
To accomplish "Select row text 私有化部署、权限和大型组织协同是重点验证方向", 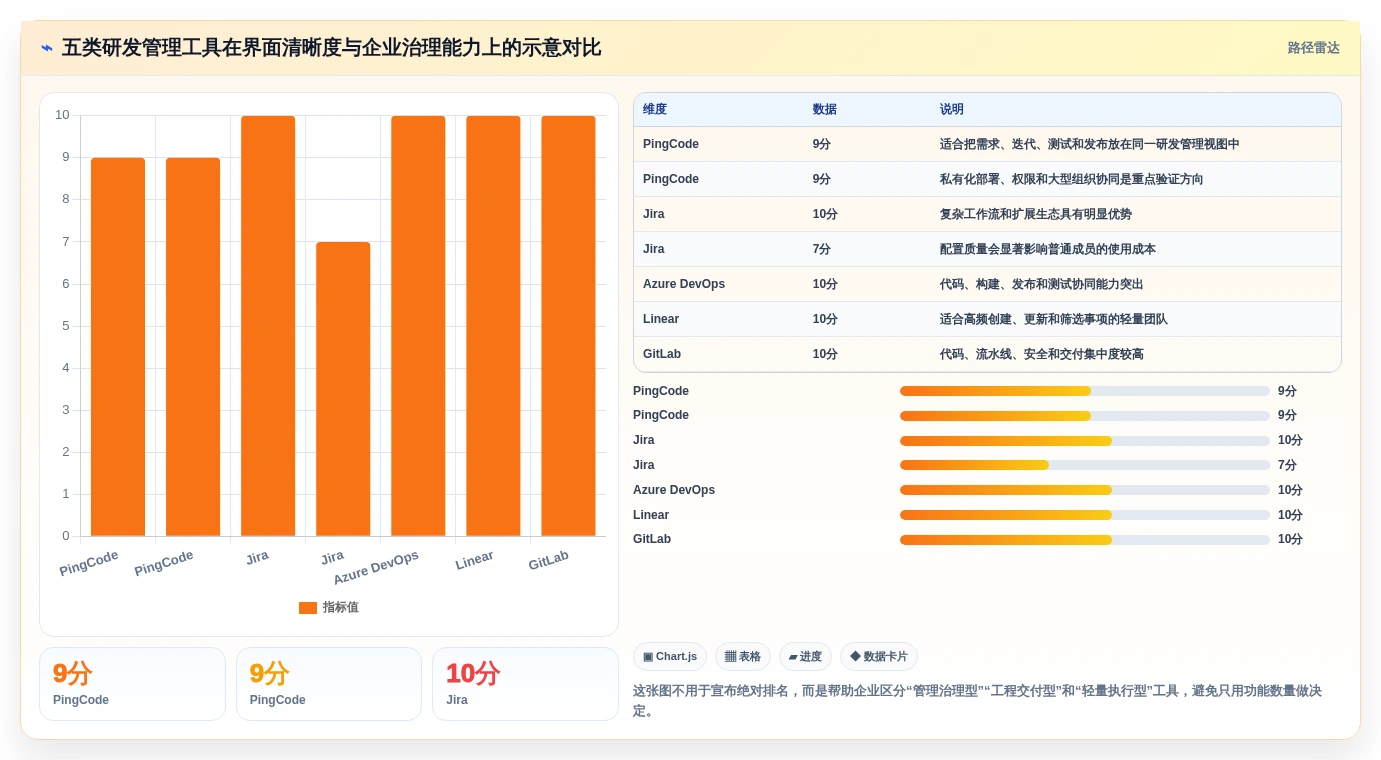I will tap(1072, 180).
